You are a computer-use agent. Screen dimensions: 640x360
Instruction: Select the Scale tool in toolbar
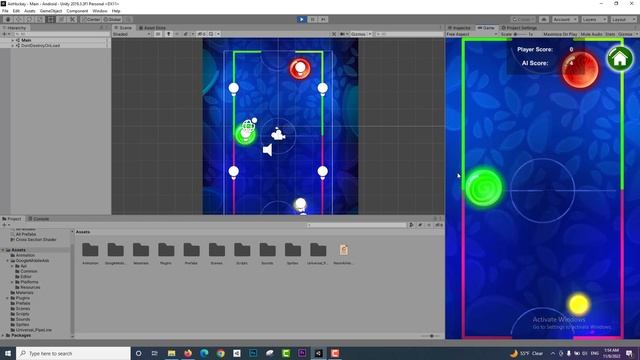pyautogui.click(x=40, y=19)
